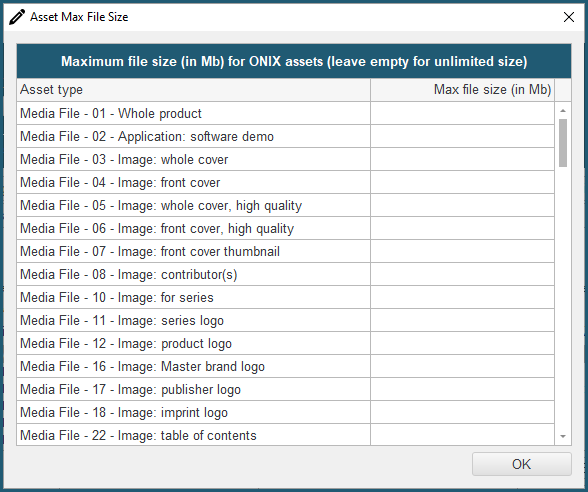Click the OK button
The height and width of the screenshot is (492, 588).
(522, 464)
